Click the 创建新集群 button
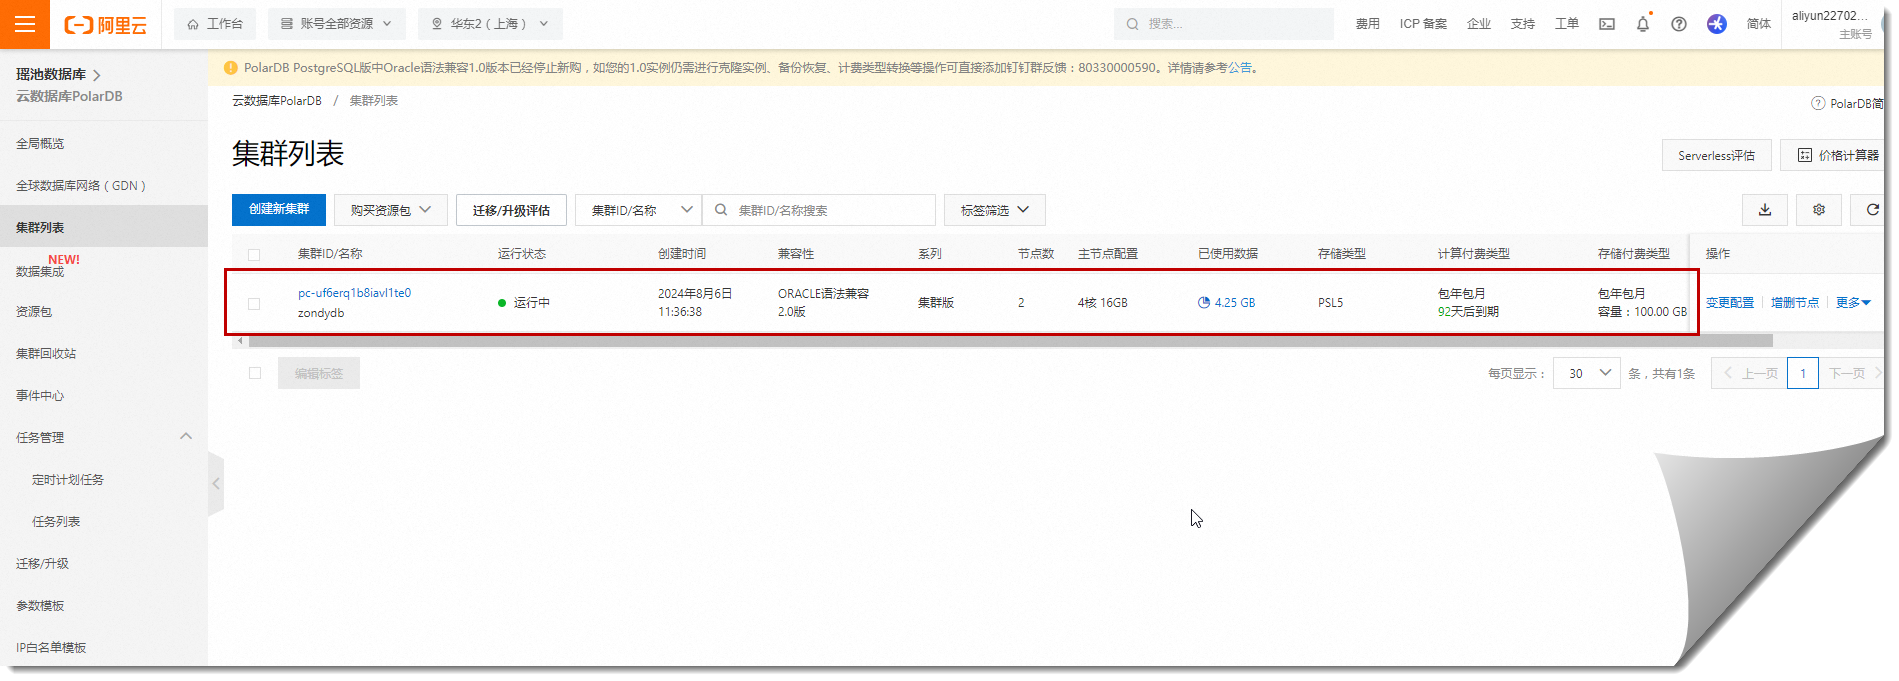 (279, 209)
